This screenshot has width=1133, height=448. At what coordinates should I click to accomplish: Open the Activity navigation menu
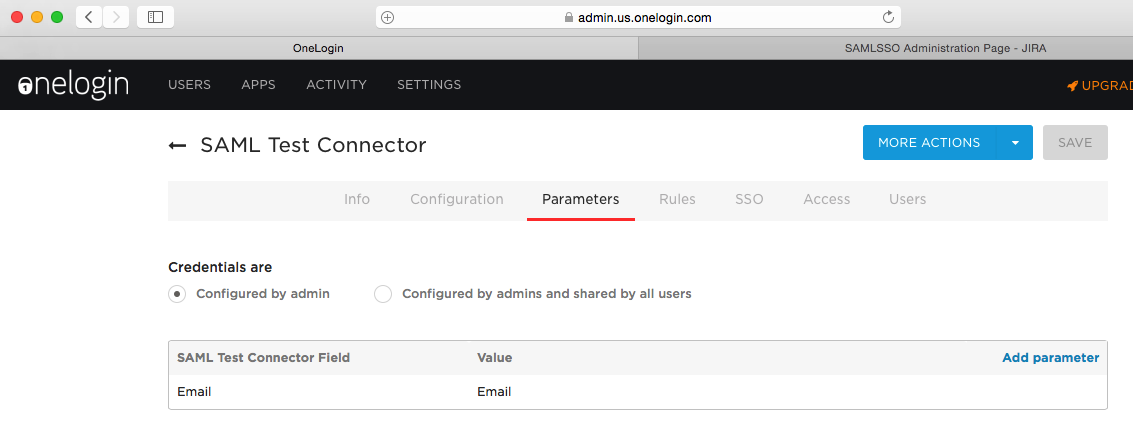(x=336, y=85)
